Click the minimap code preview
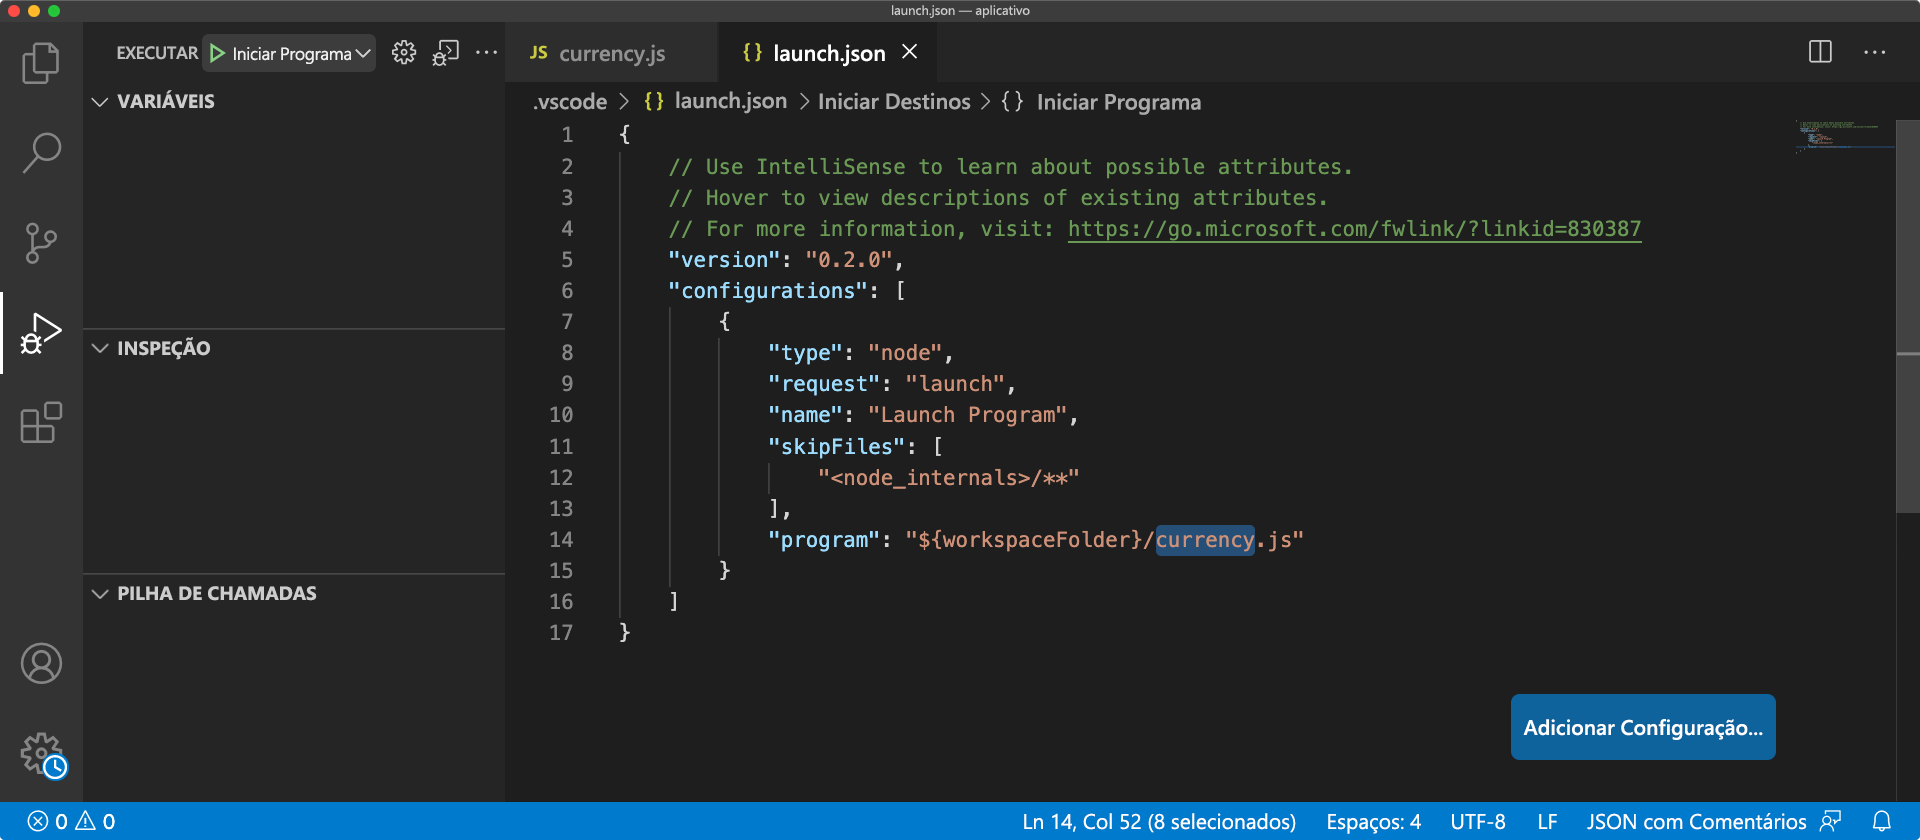This screenshot has width=1920, height=840. coord(1843,135)
